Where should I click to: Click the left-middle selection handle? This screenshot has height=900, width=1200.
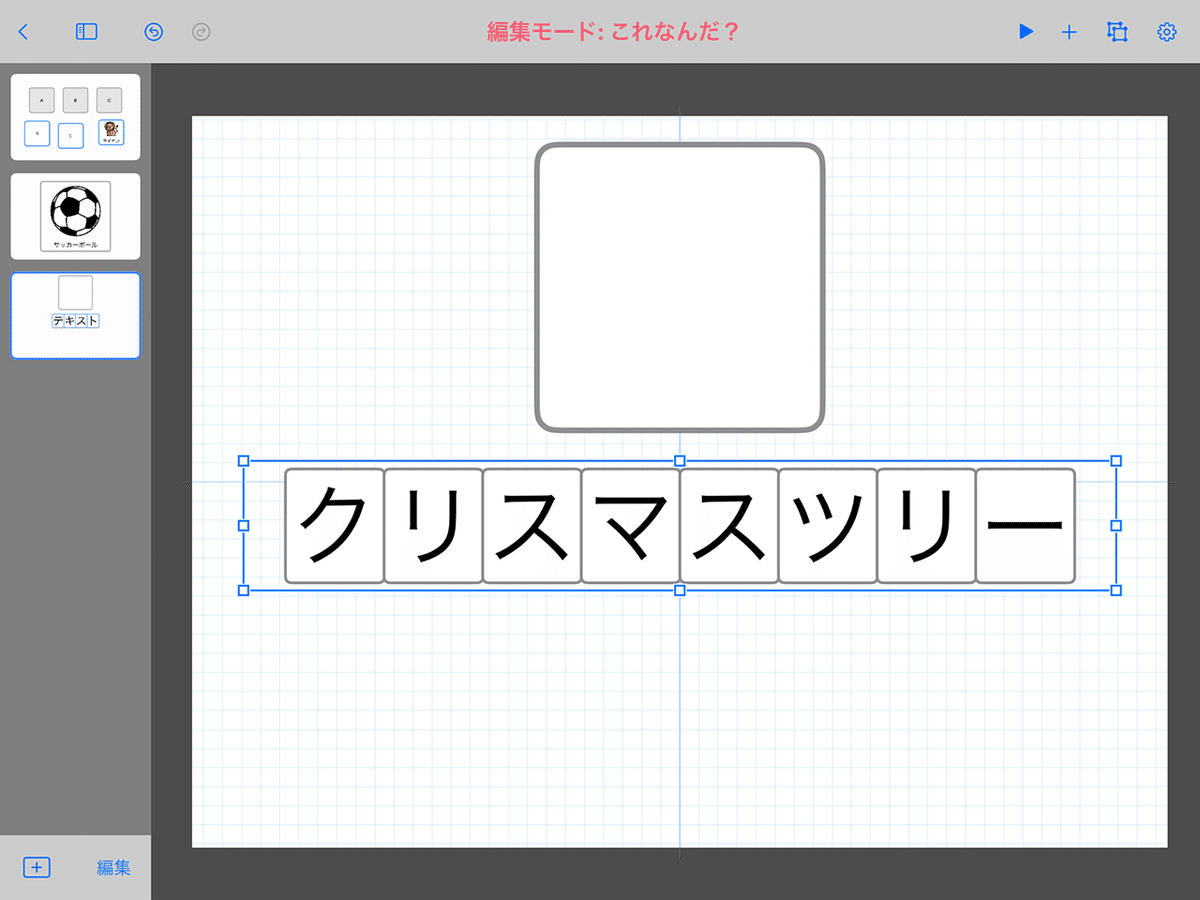pyautogui.click(x=243, y=525)
